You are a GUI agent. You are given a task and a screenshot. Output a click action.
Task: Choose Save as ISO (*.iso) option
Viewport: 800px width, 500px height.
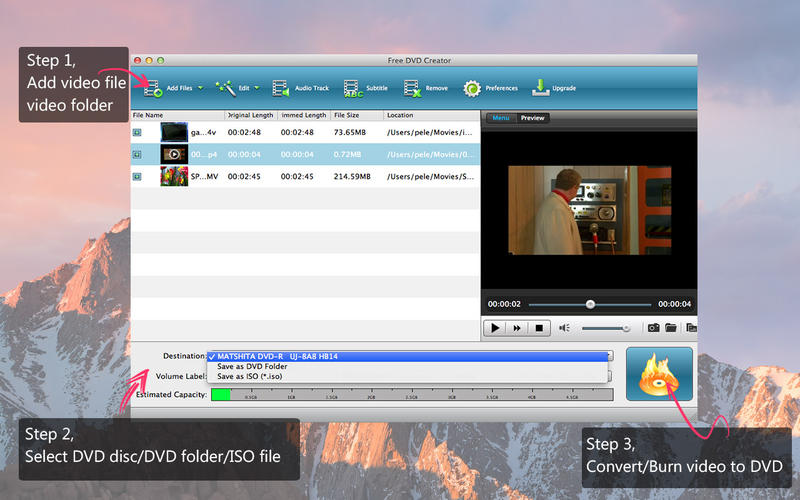point(251,376)
